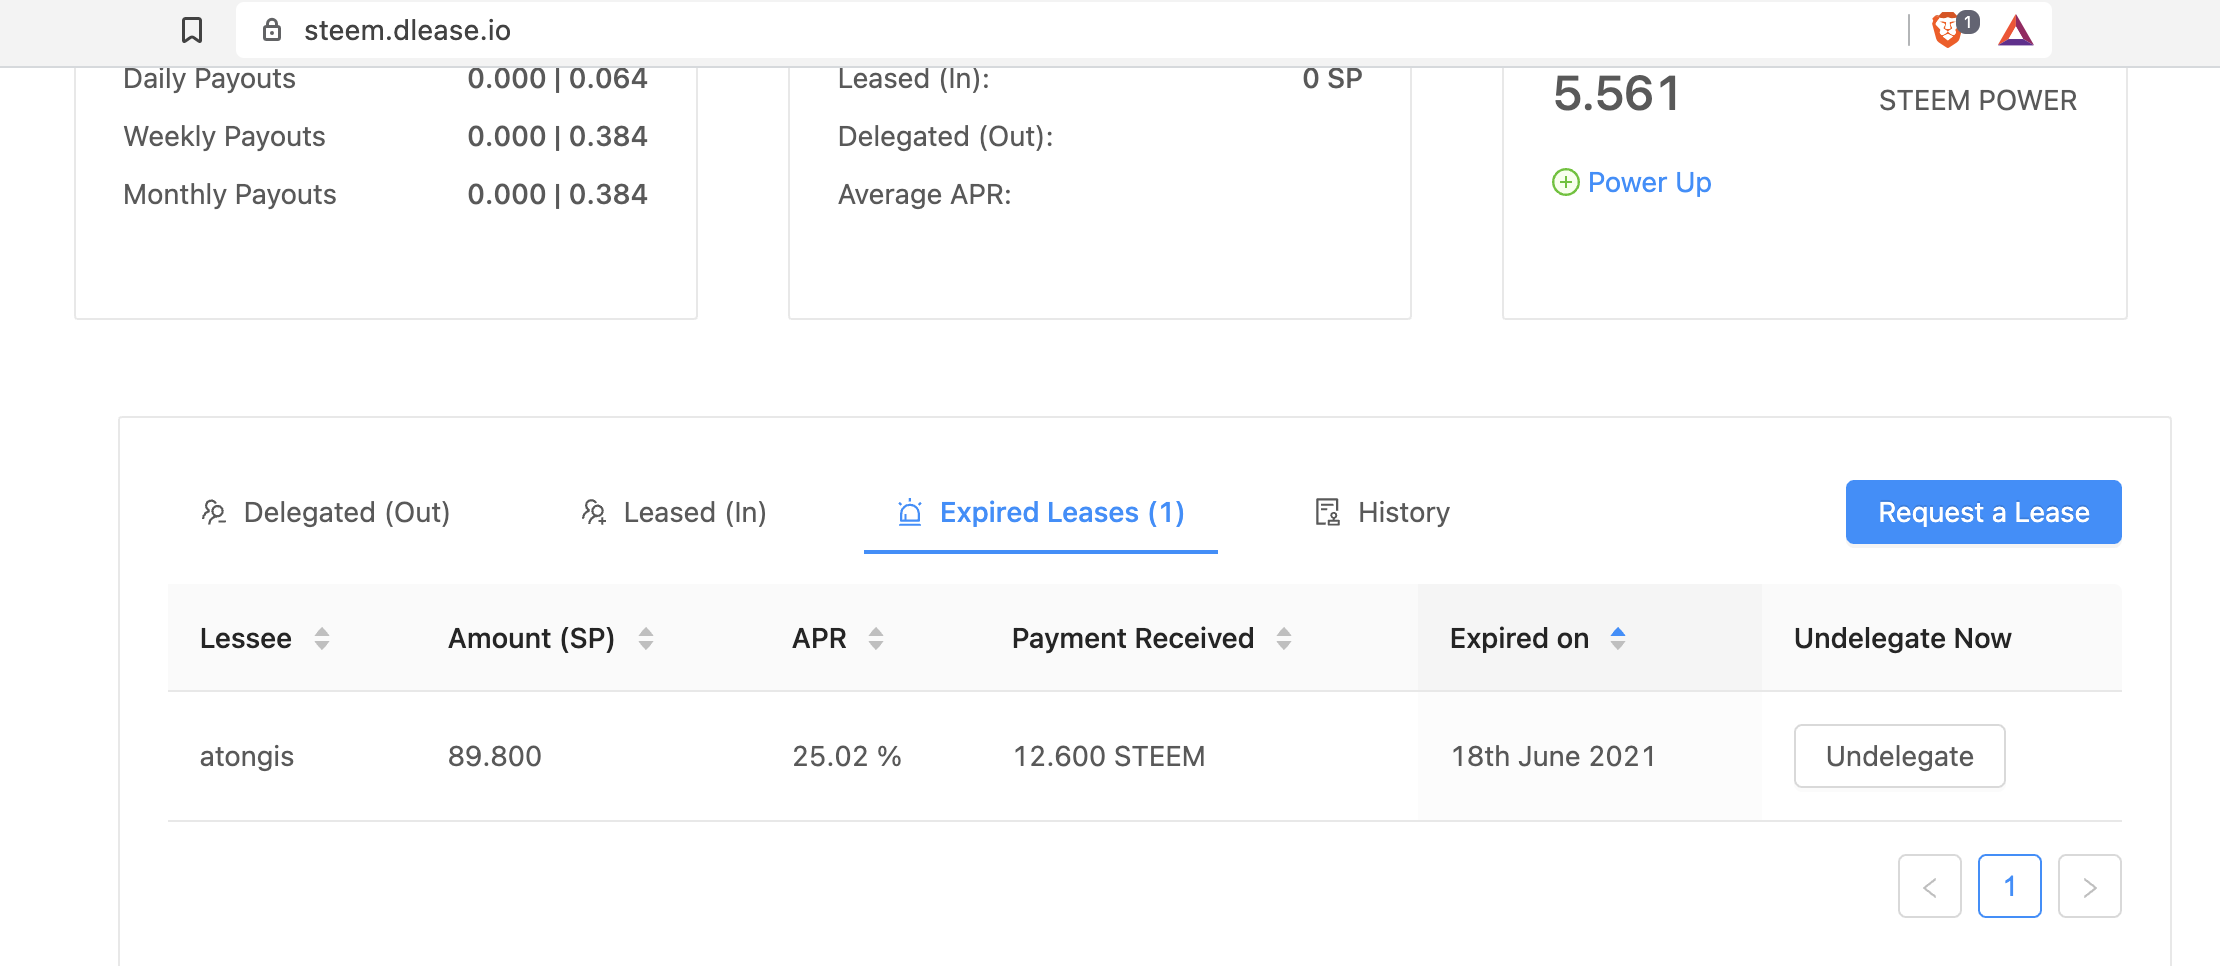Go to next page of leases
This screenshot has width=2220, height=966.
(2089, 886)
